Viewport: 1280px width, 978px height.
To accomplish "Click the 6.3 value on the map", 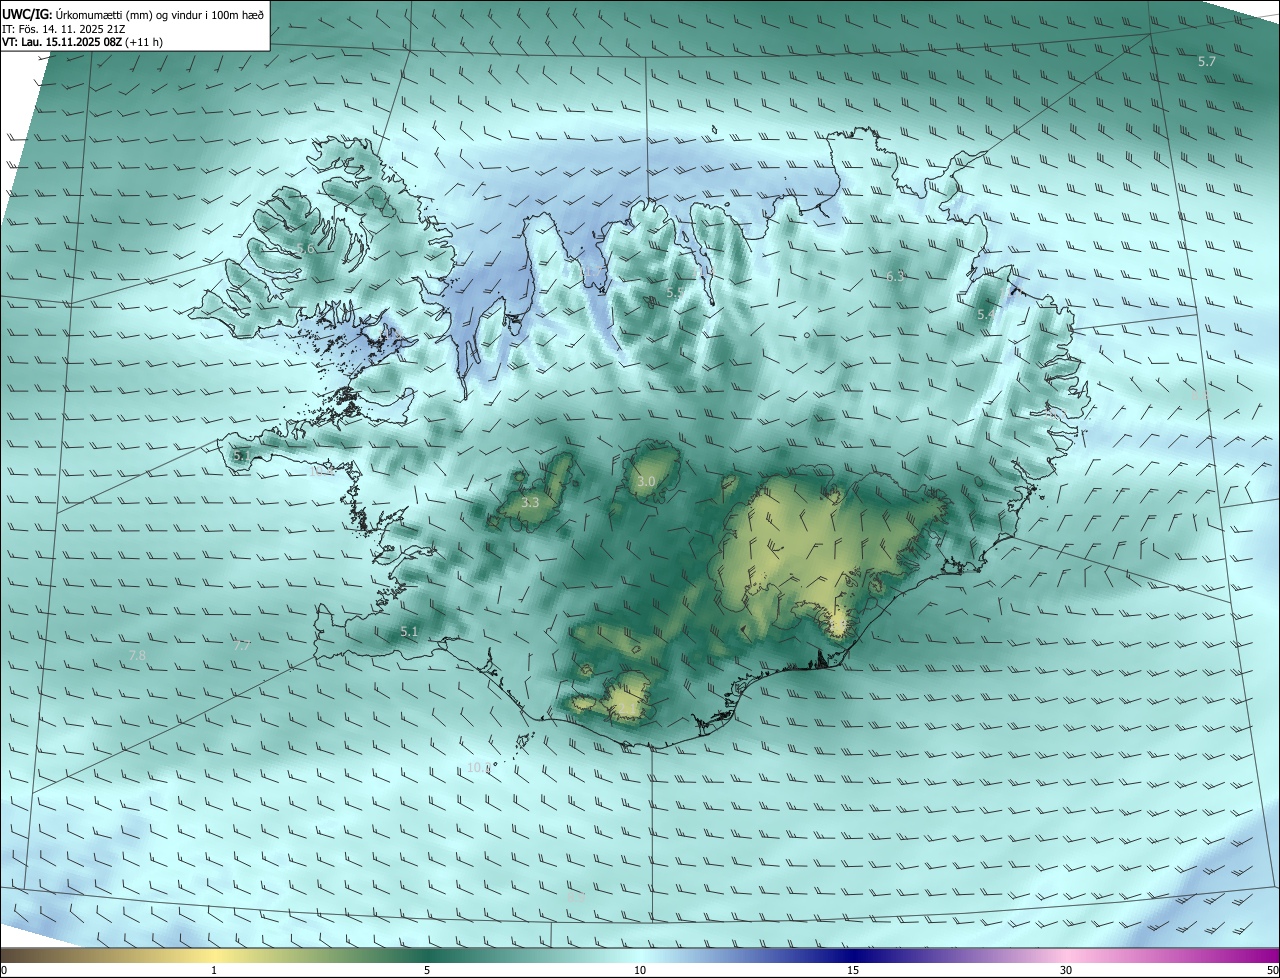I will click(895, 276).
